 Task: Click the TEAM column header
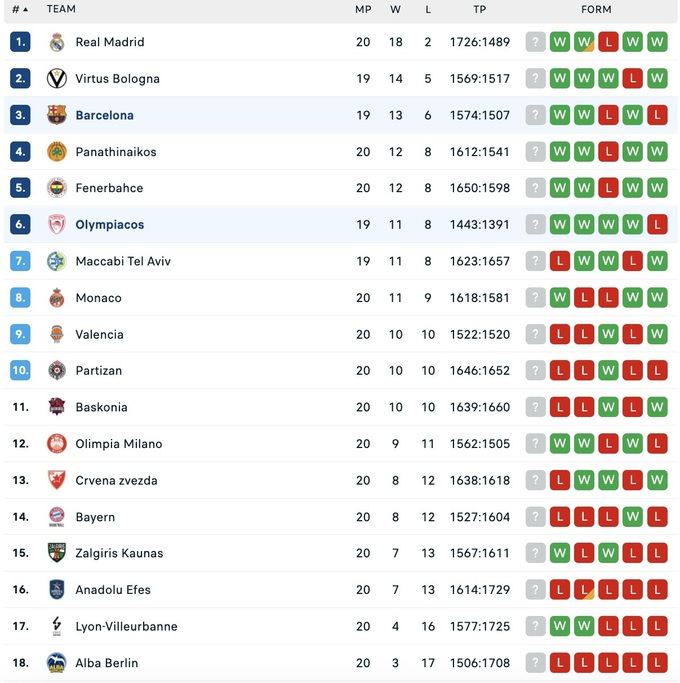point(61,10)
